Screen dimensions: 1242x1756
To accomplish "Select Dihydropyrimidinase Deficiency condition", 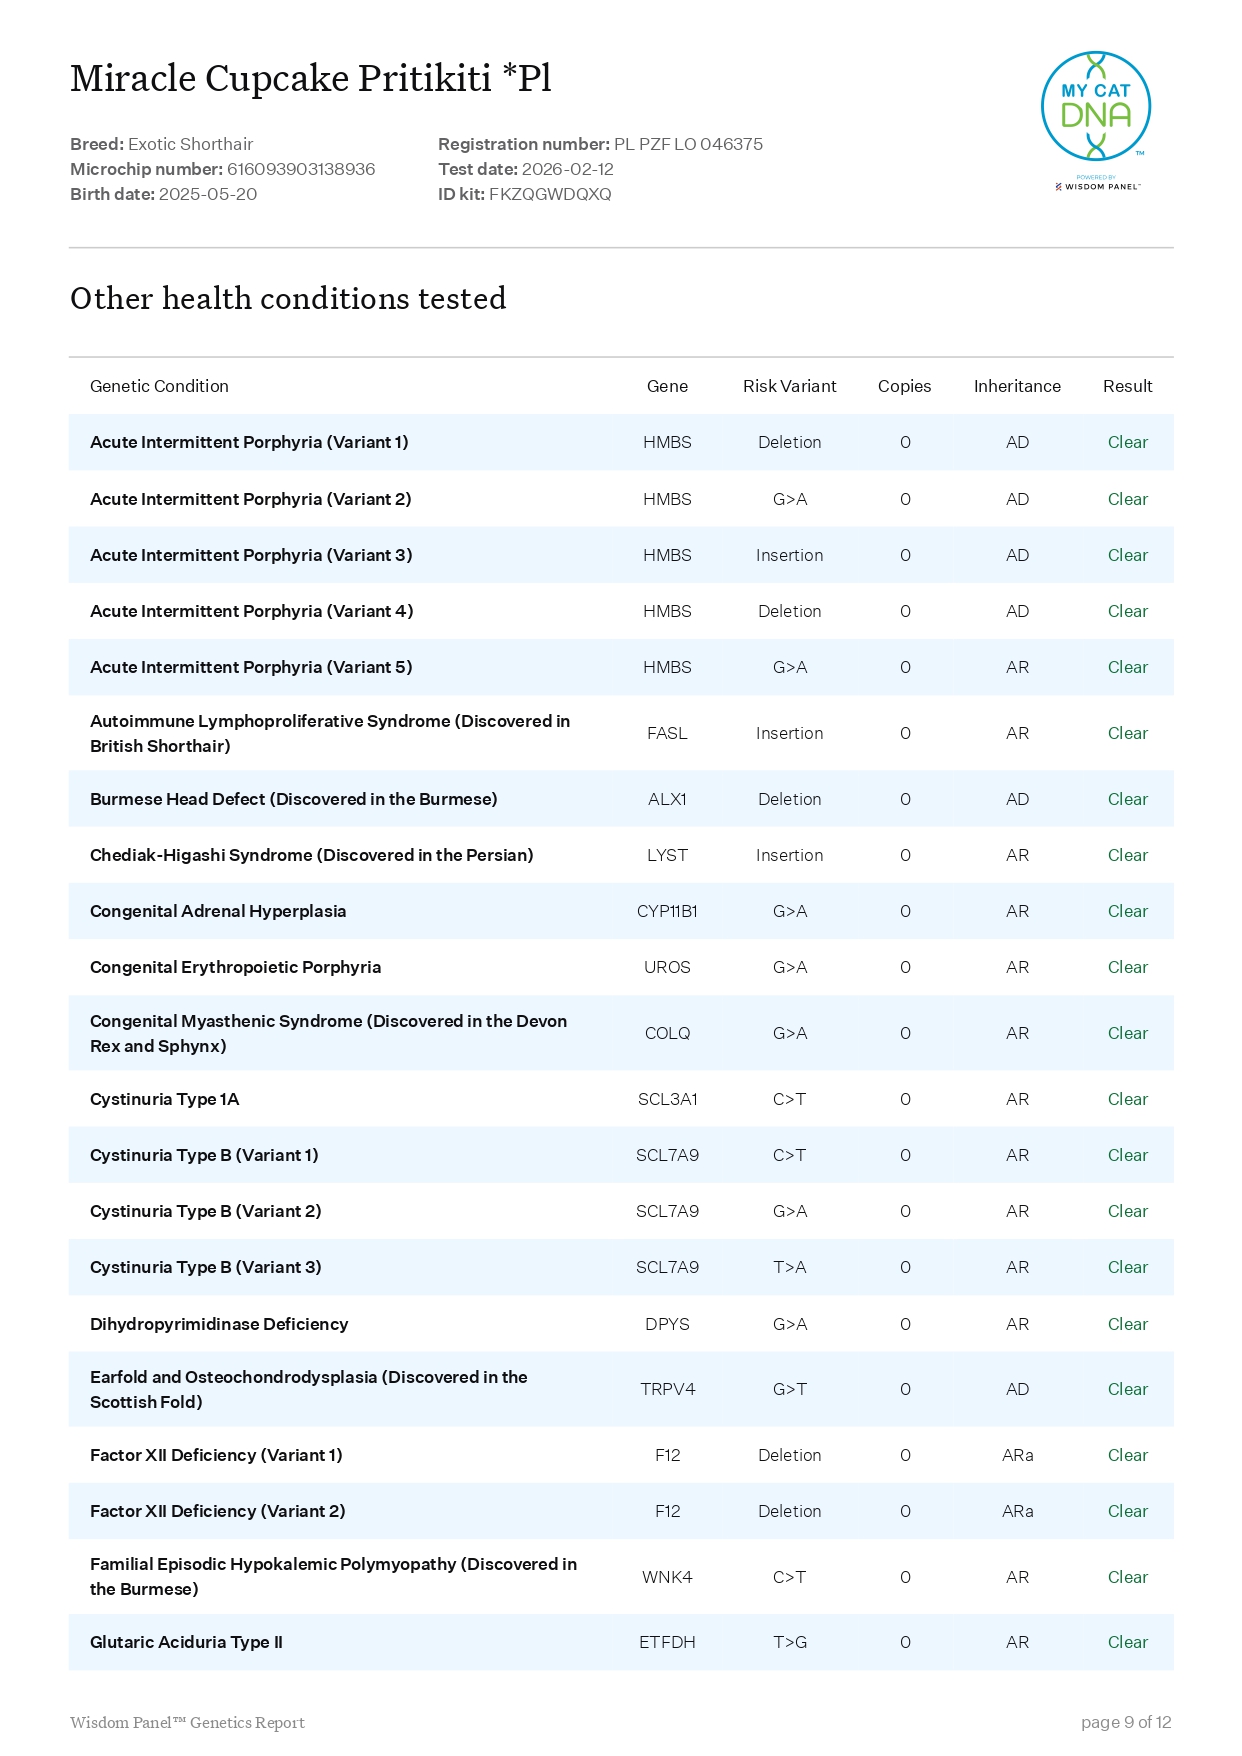I will 219,1324.
